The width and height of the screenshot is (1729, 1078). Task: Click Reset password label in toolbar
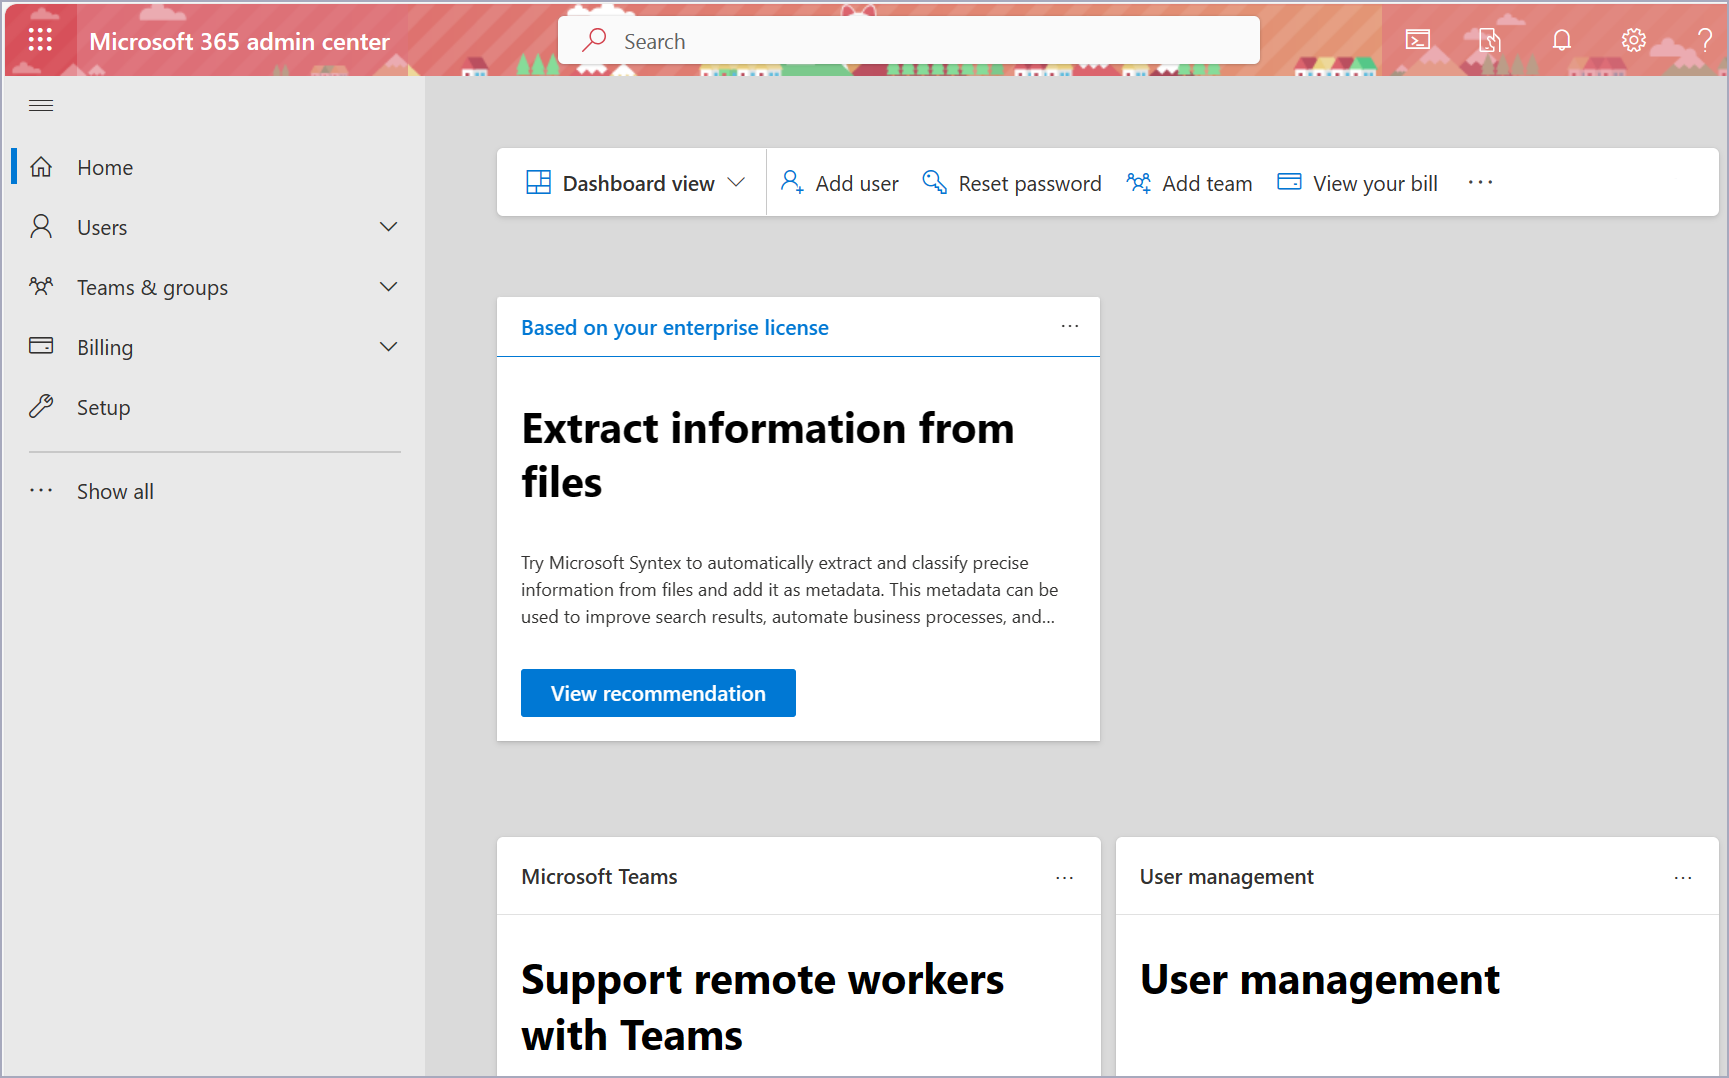pyautogui.click(x=1030, y=184)
